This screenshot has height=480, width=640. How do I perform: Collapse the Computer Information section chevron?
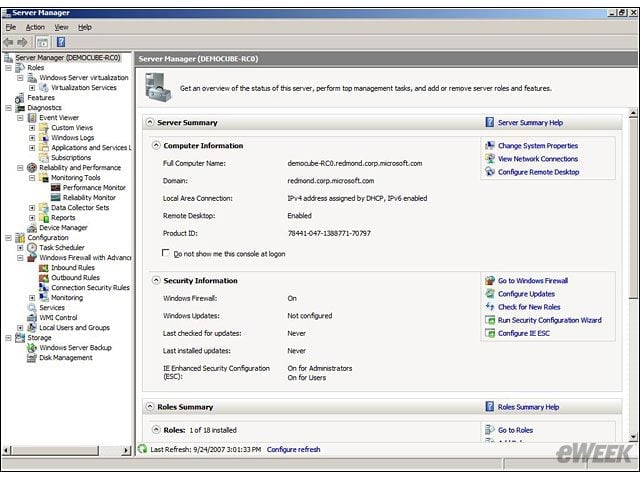(156, 145)
